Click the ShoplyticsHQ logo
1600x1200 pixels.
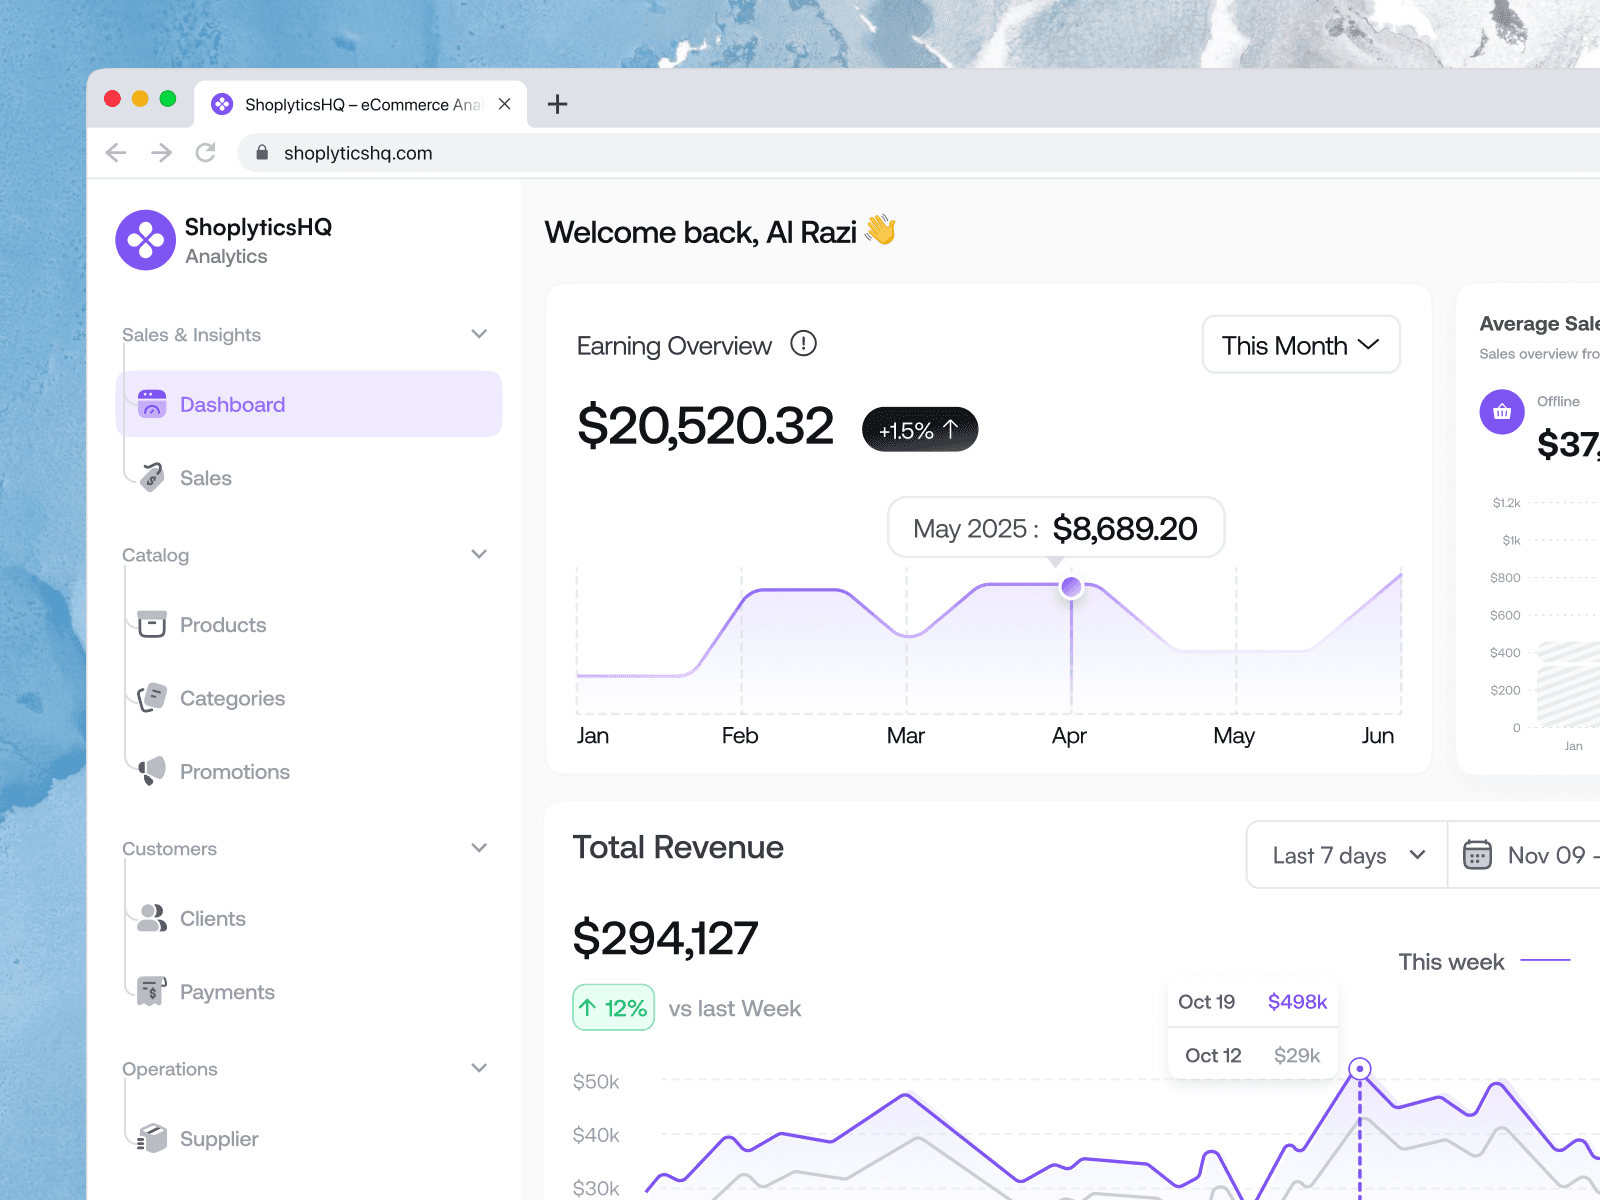pos(146,240)
